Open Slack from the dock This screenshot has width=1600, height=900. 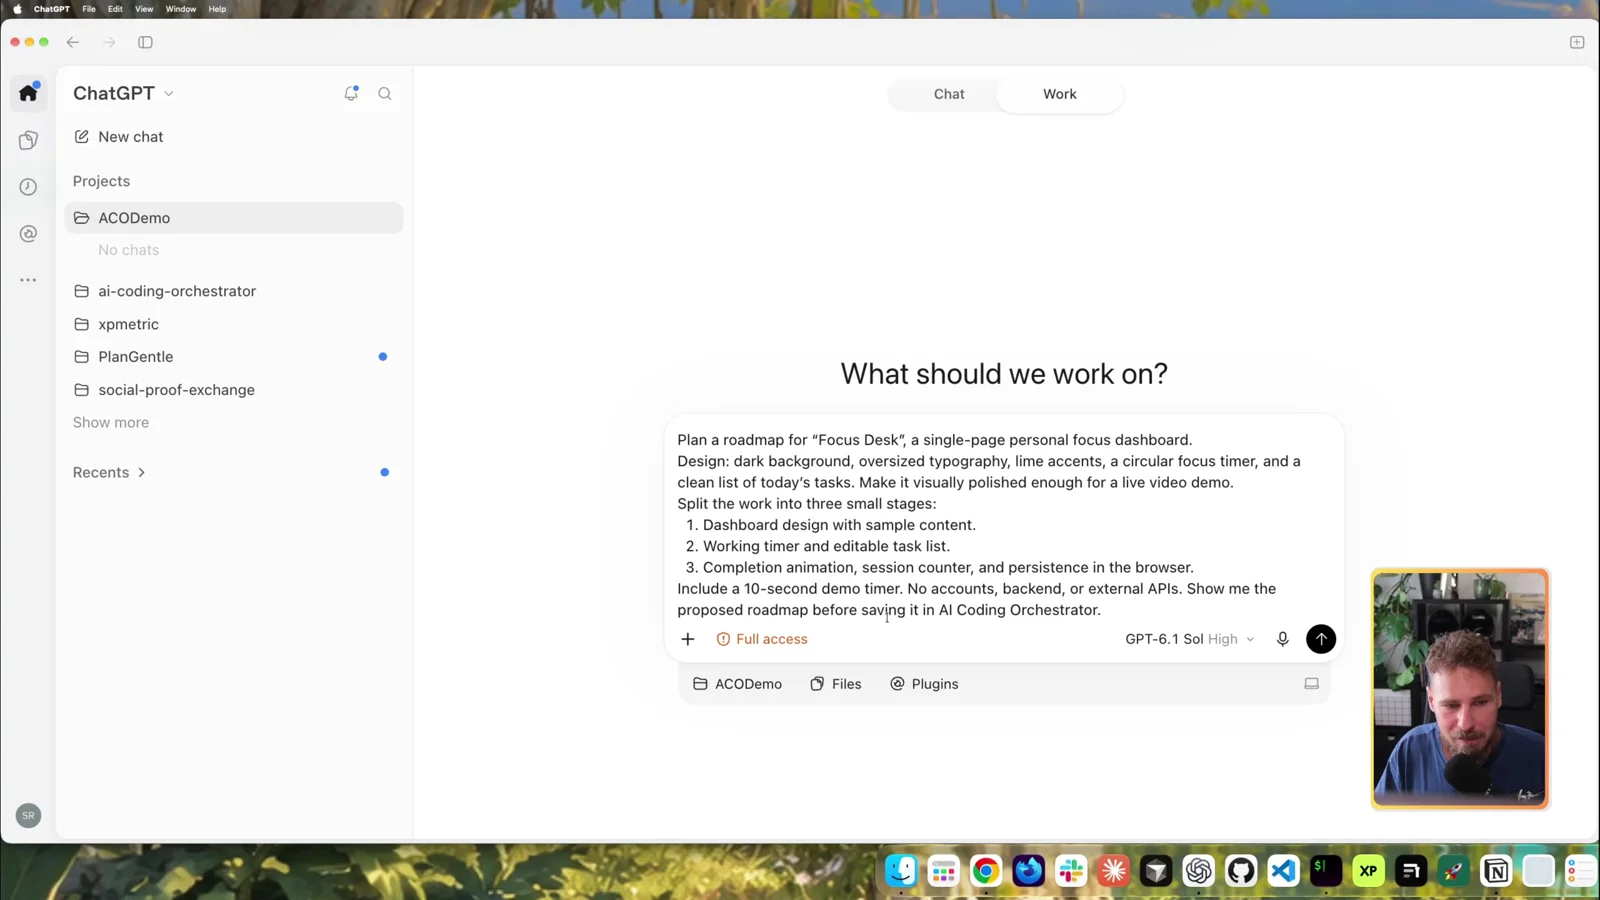tap(1071, 871)
